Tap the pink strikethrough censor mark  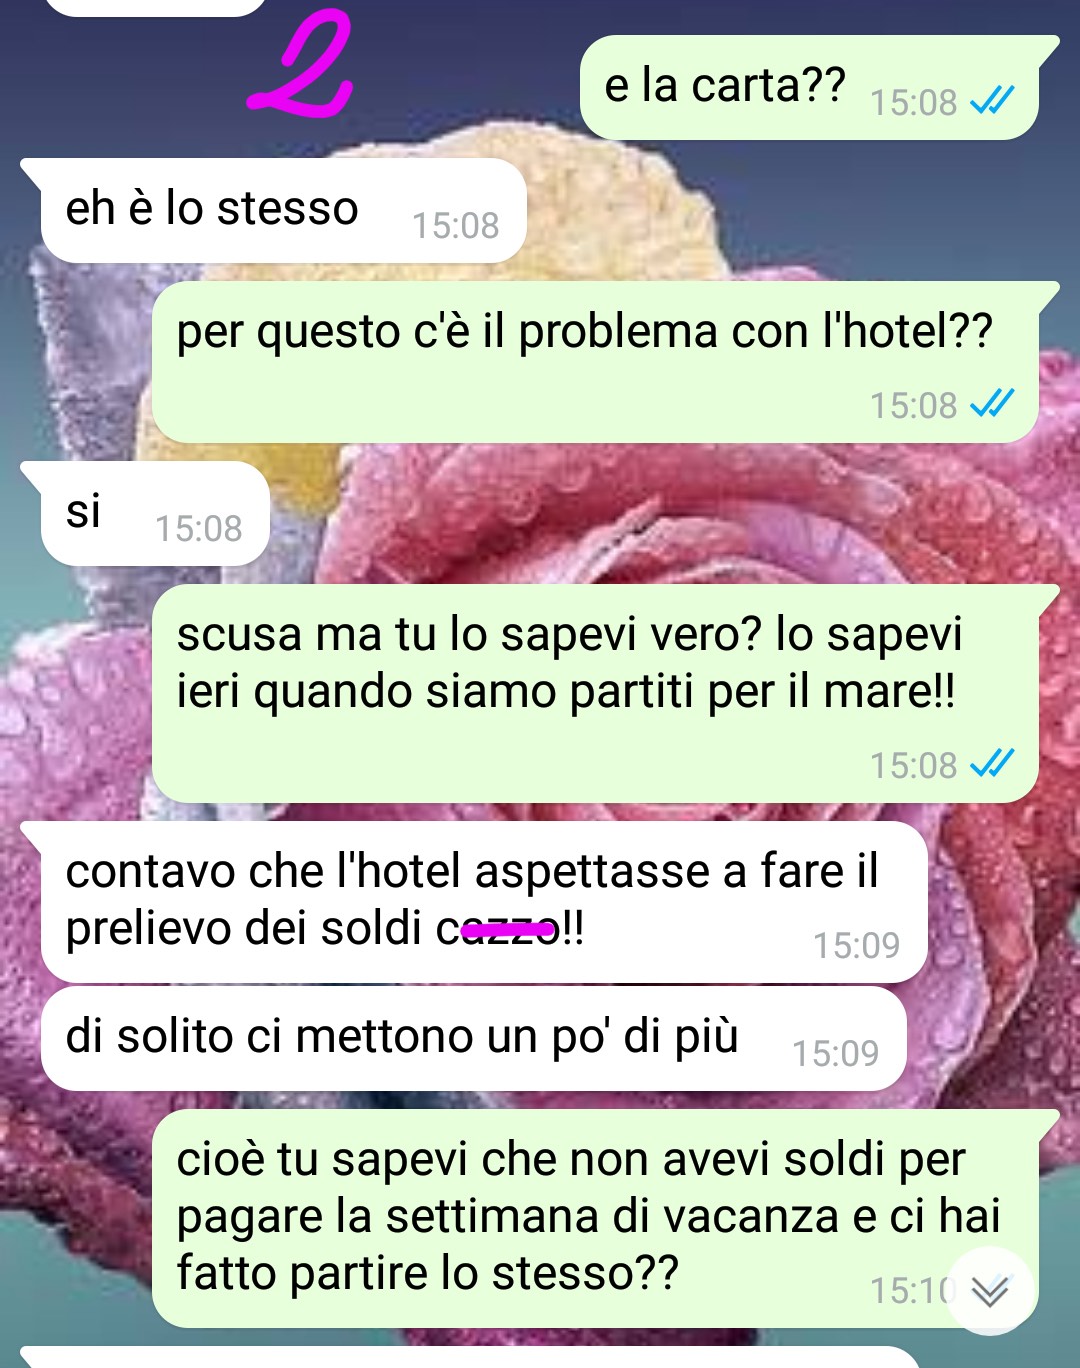click(510, 931)
